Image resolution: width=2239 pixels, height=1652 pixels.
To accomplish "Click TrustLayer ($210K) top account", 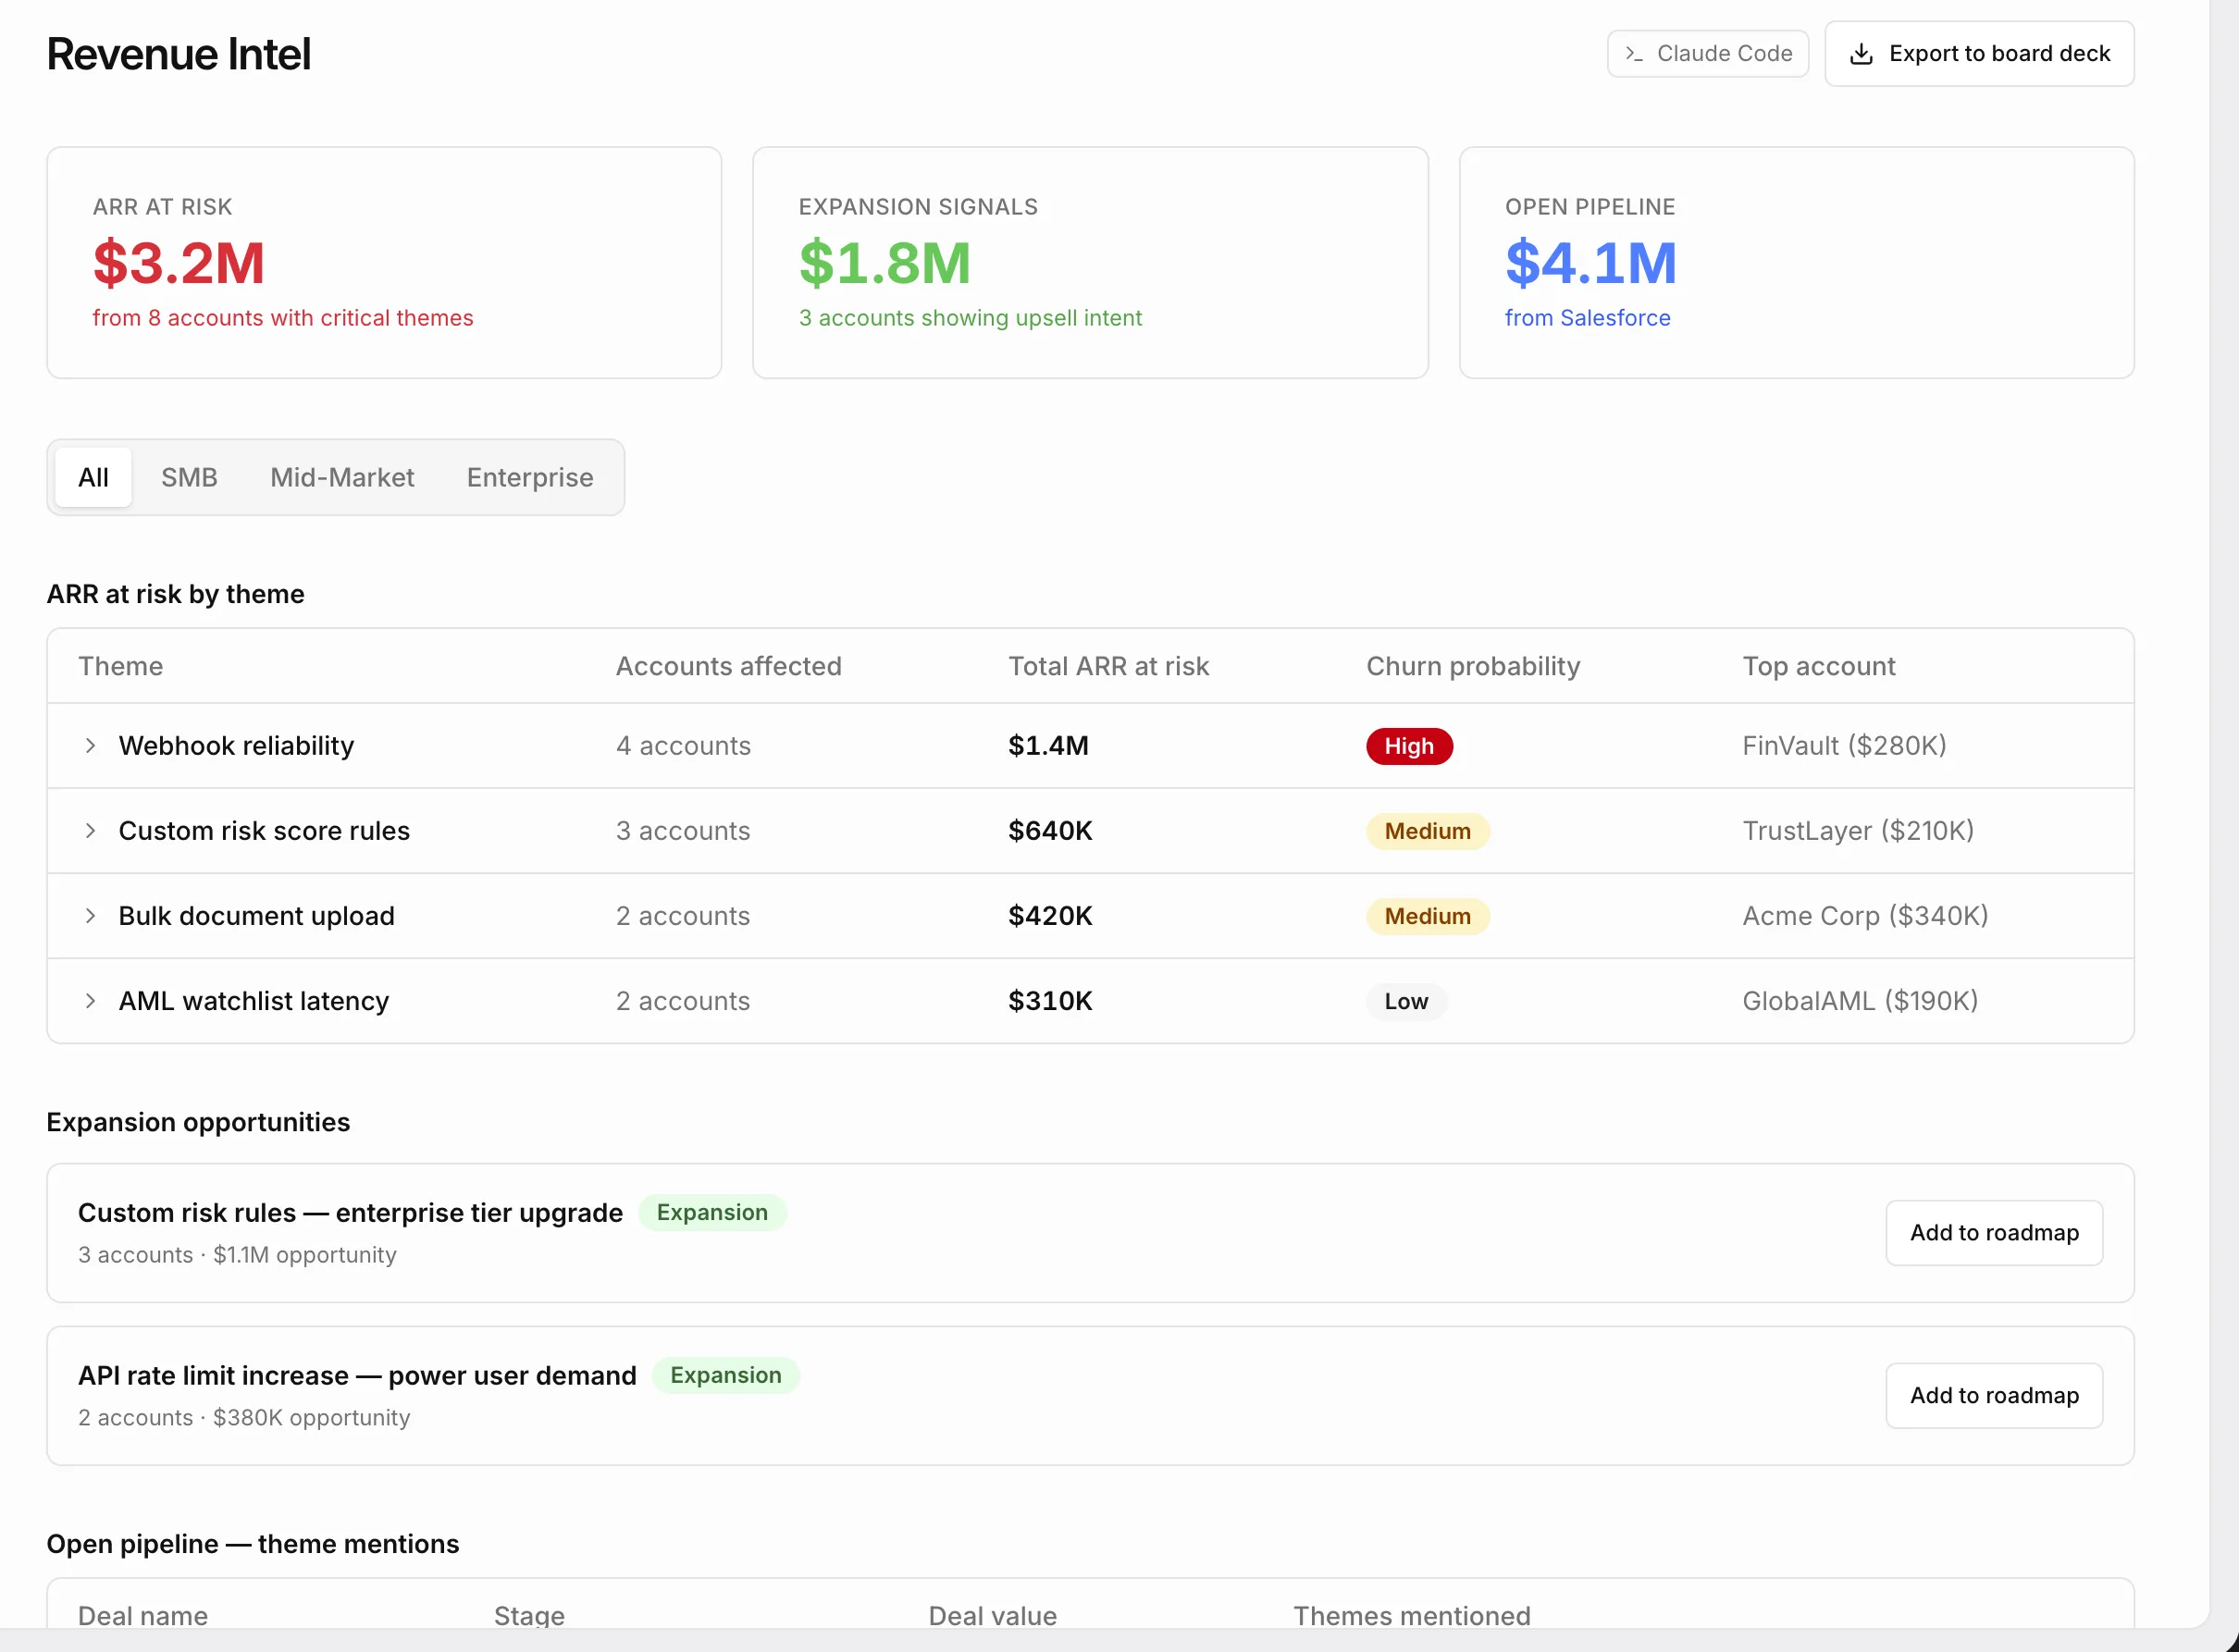I will (x=1859, y=831).
